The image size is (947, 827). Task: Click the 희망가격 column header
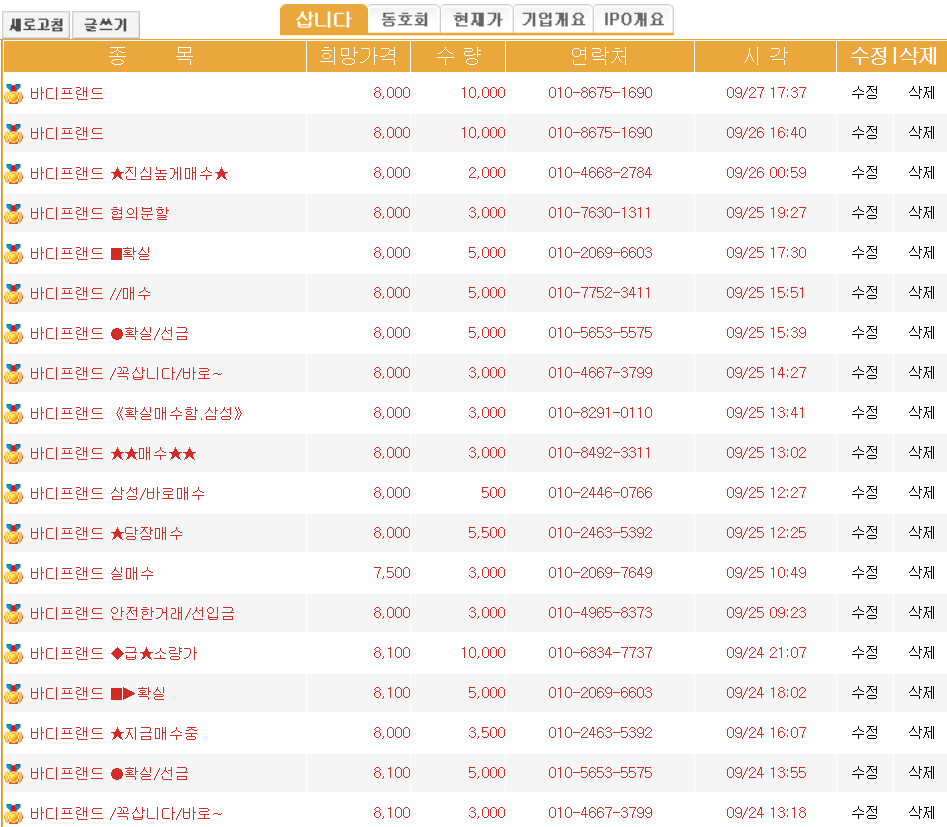click(x=358, y=56)
